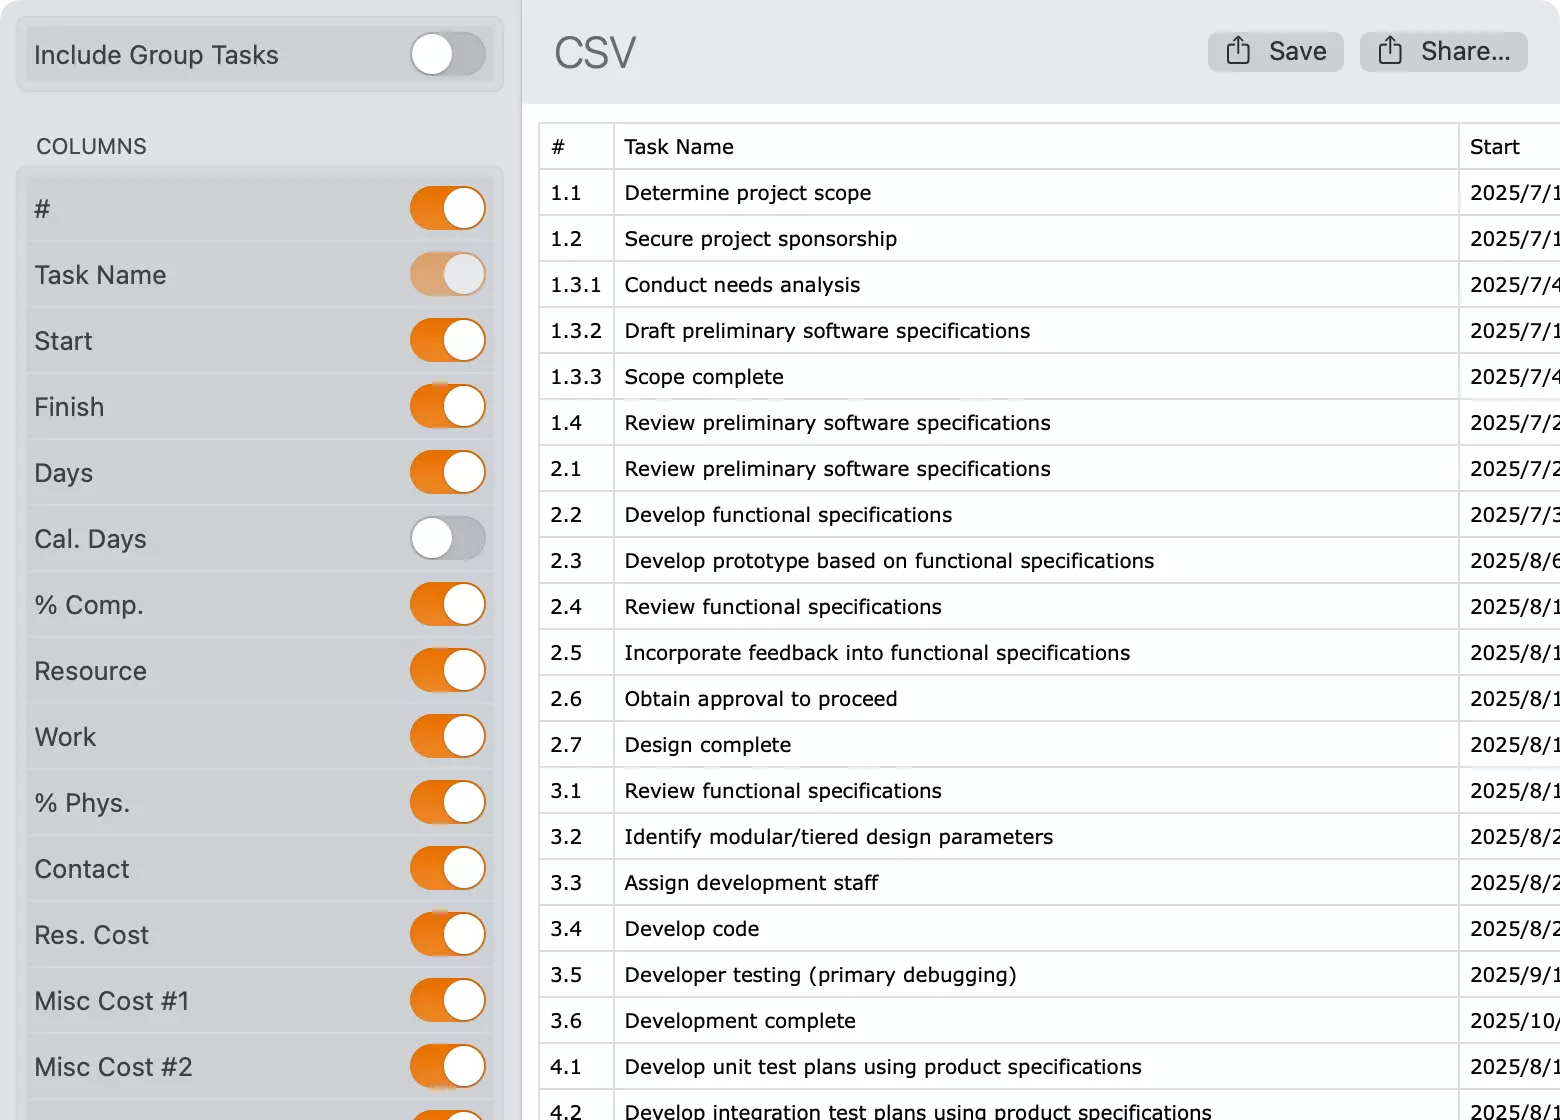The height and width of the screenshot is (1120, 1560).
Task: Turn off the % Comp. column
Action: (x=447, y=604)
